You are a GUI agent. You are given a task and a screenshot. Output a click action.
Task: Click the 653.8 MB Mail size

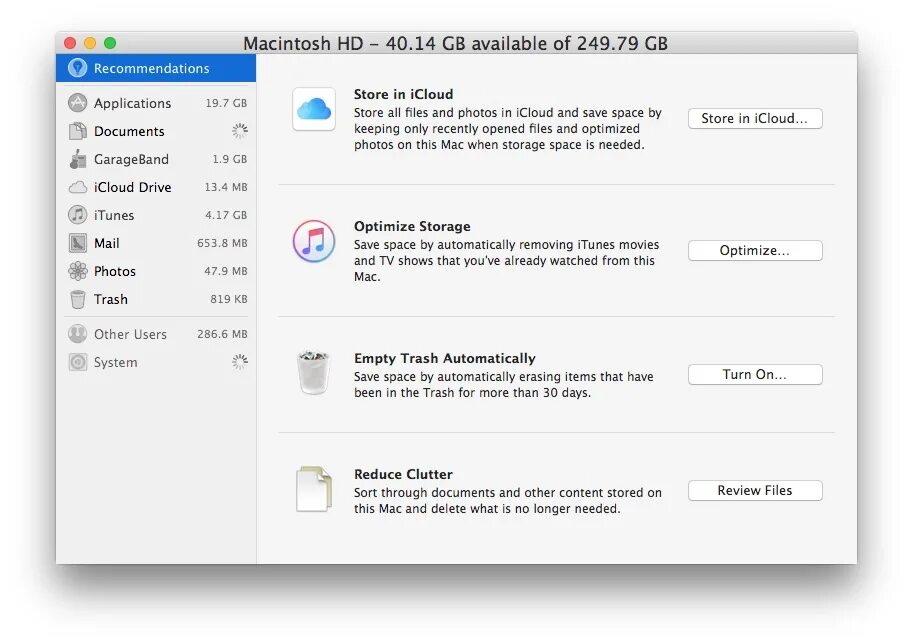pos(222,243)
